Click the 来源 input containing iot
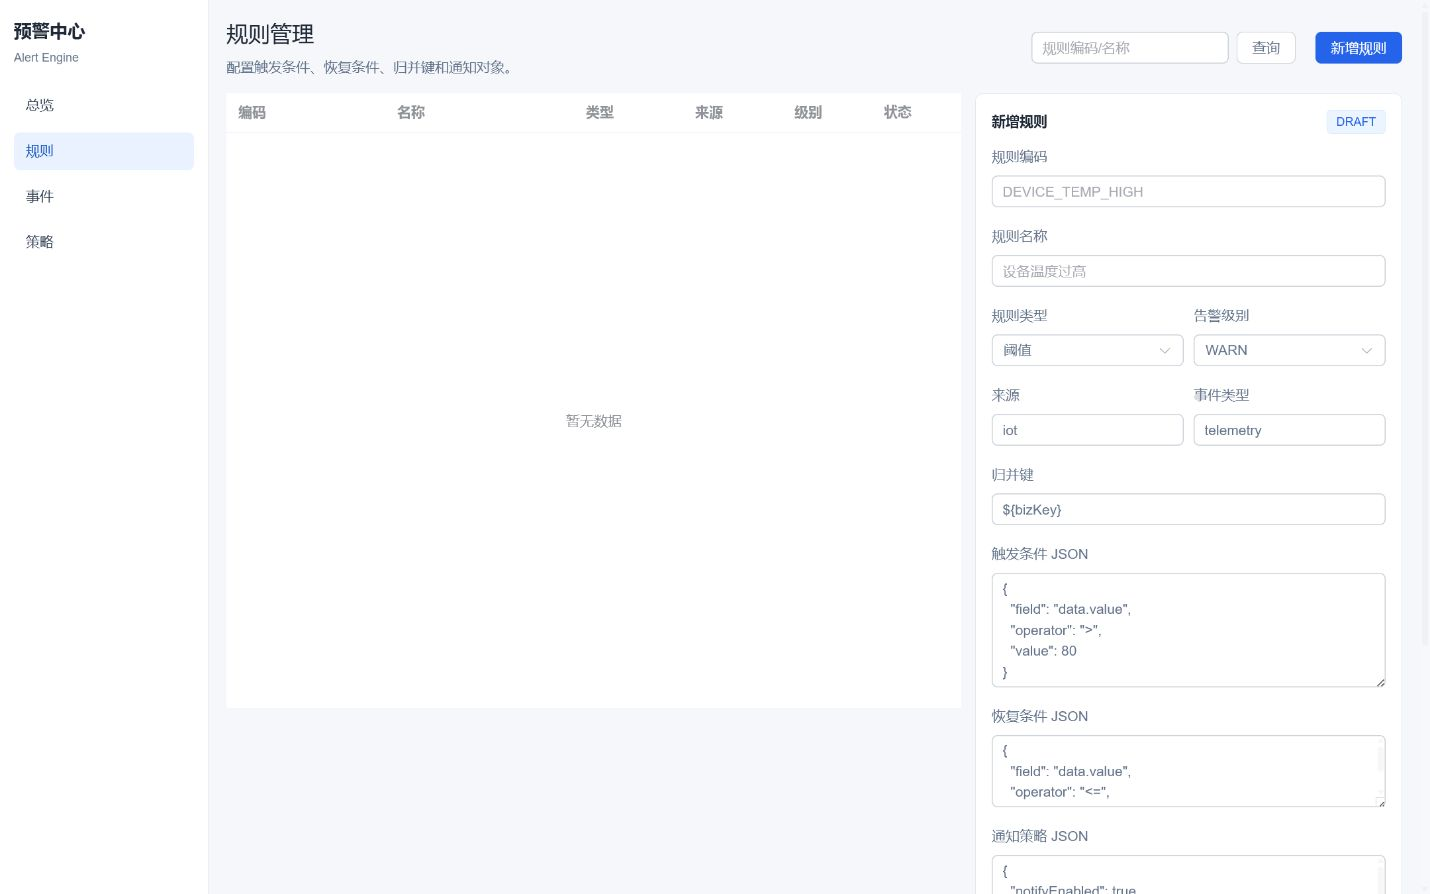This screenshot has height=894, width=1430. [1087, 430]
